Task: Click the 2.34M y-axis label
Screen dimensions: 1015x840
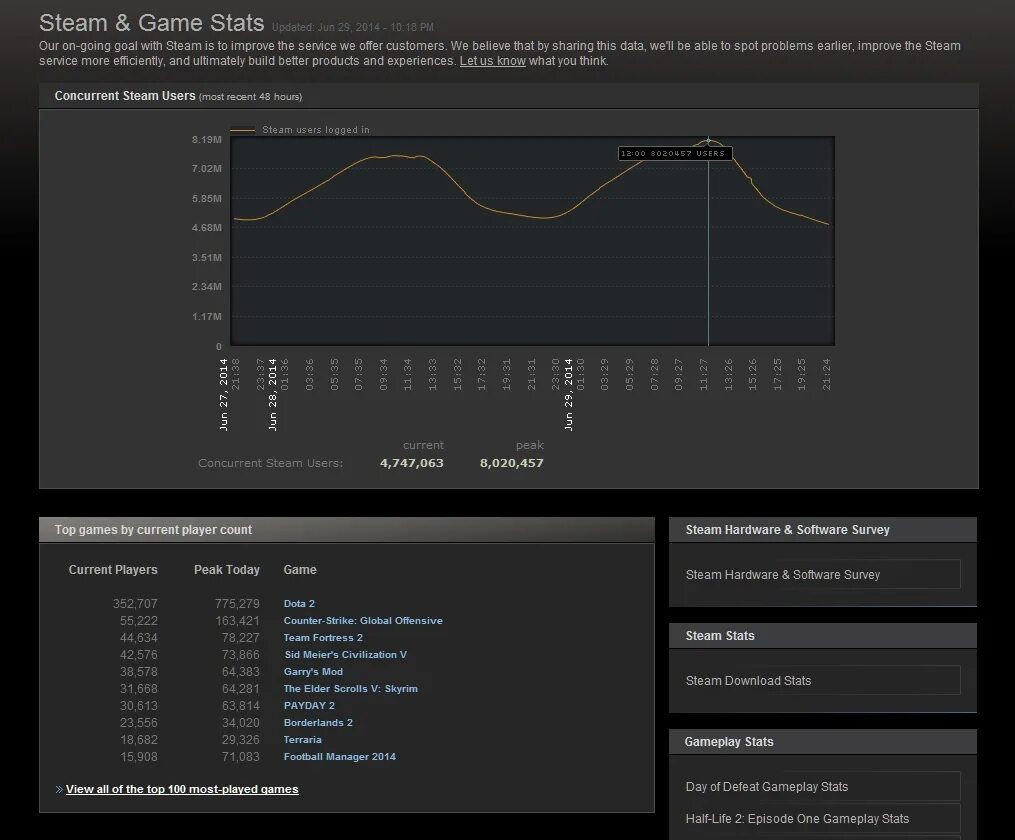Action: 206,286
